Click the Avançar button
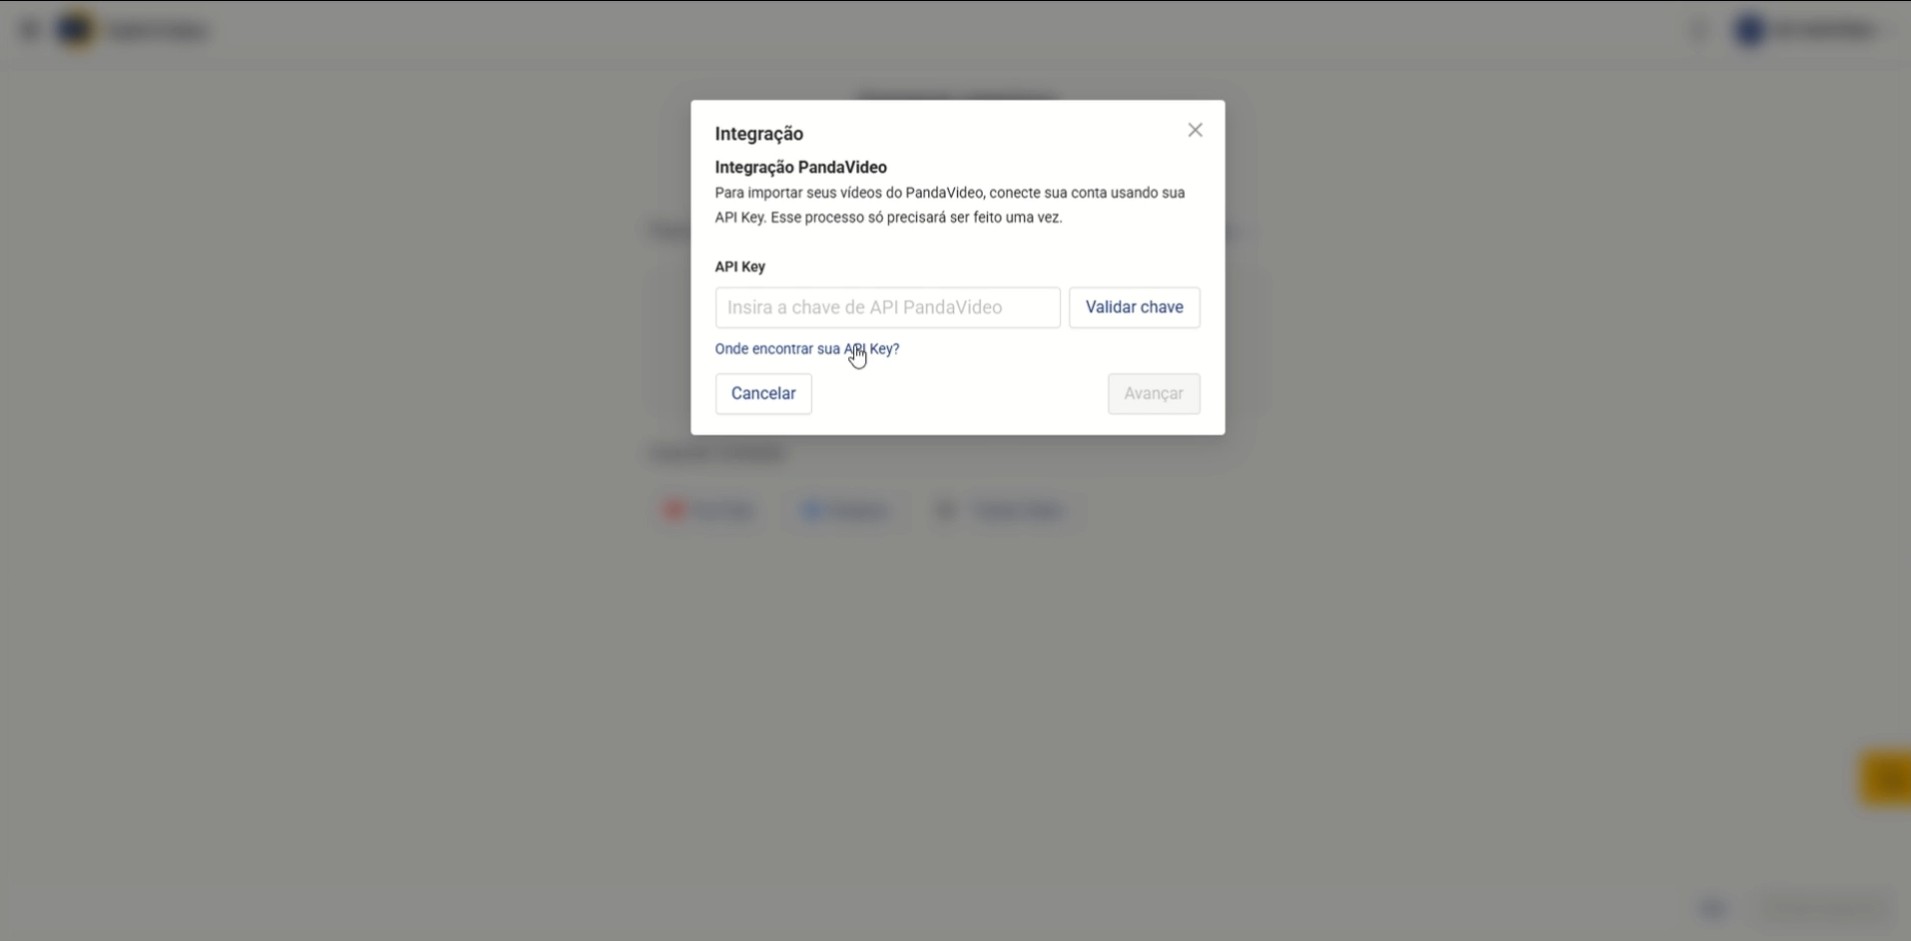Screen dimensions: 1911x941 (1153, 393)
